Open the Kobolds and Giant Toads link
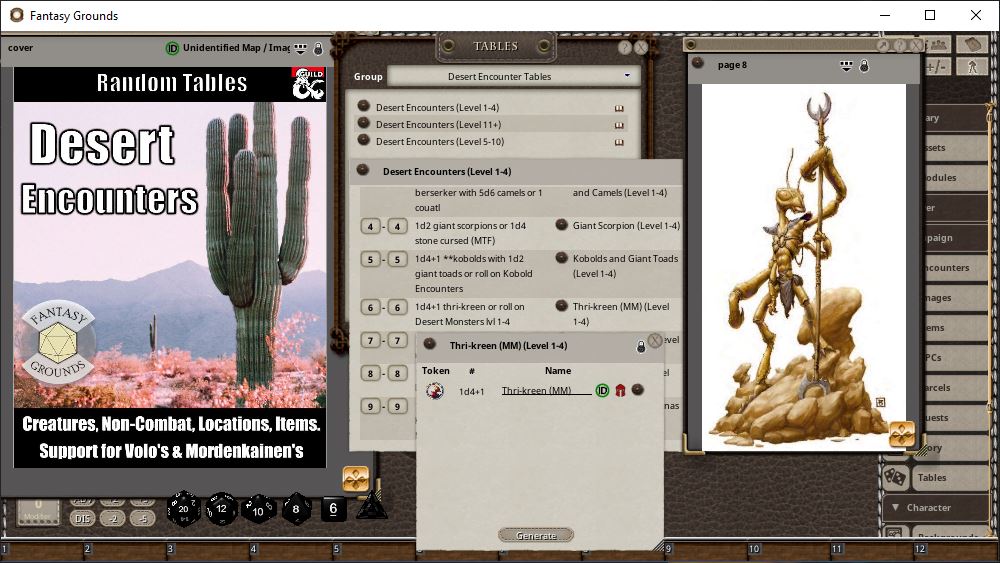Screen dimensions: 1000x563 click(x=561, y=258)
